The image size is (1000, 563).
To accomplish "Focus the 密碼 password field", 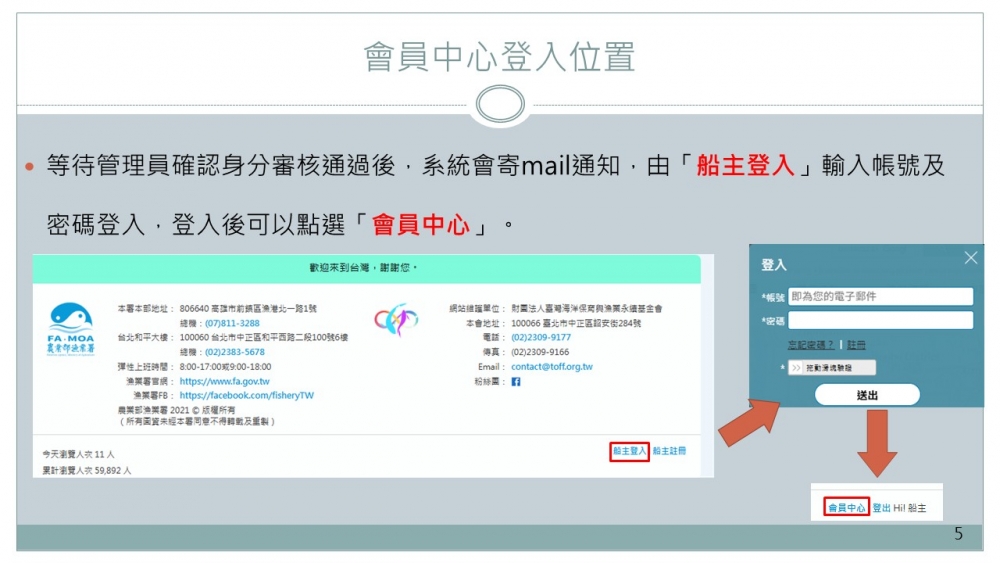I will 880,320.
